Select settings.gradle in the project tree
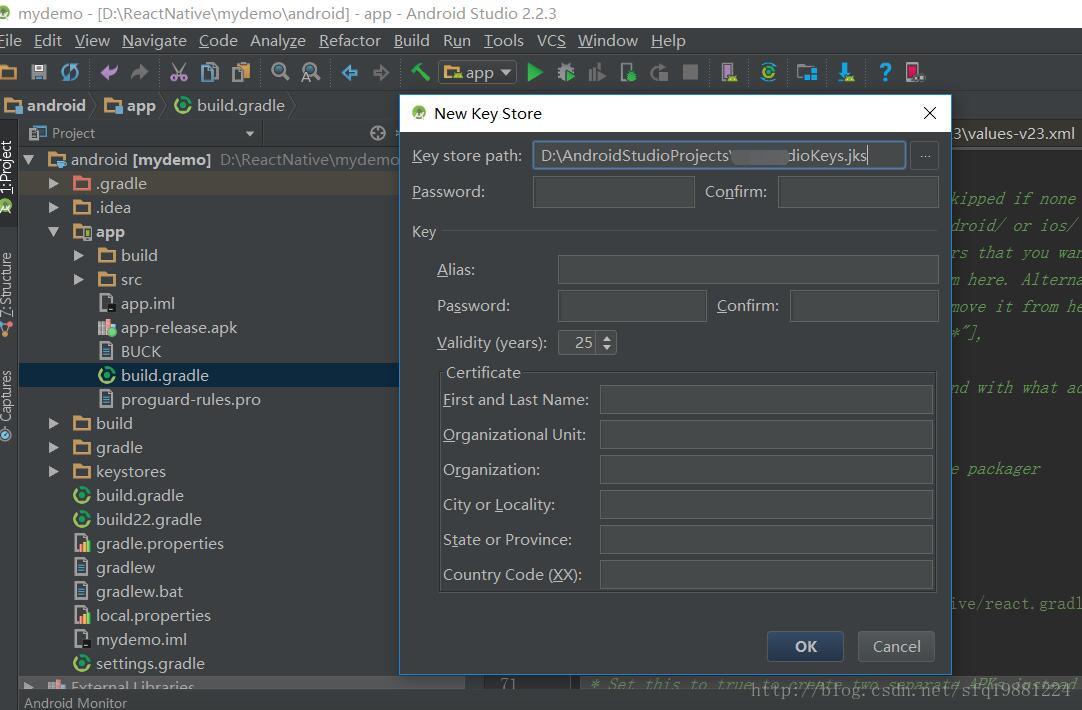Viewport: 1082px width, 710px height. click(150, 664)
